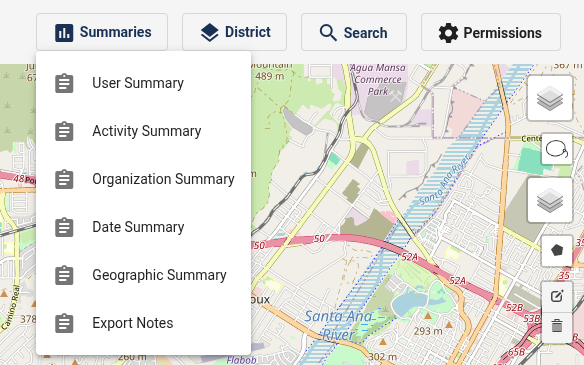Image resolution: width=584 pixels, height=365 pixels.
Task: Click the magnifier icon on Search
Action: [328, 33]
